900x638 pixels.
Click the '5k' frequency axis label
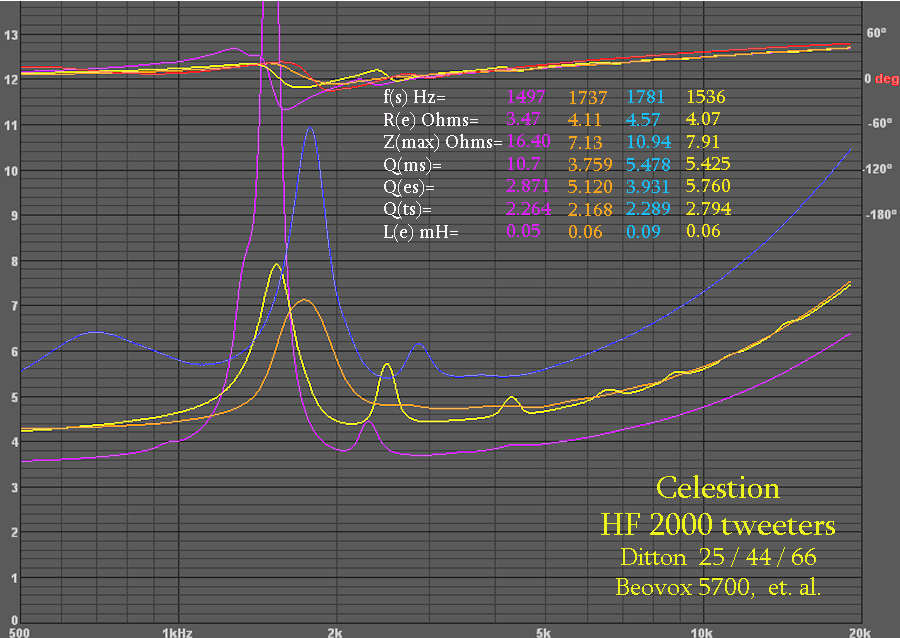coord(544,632)
